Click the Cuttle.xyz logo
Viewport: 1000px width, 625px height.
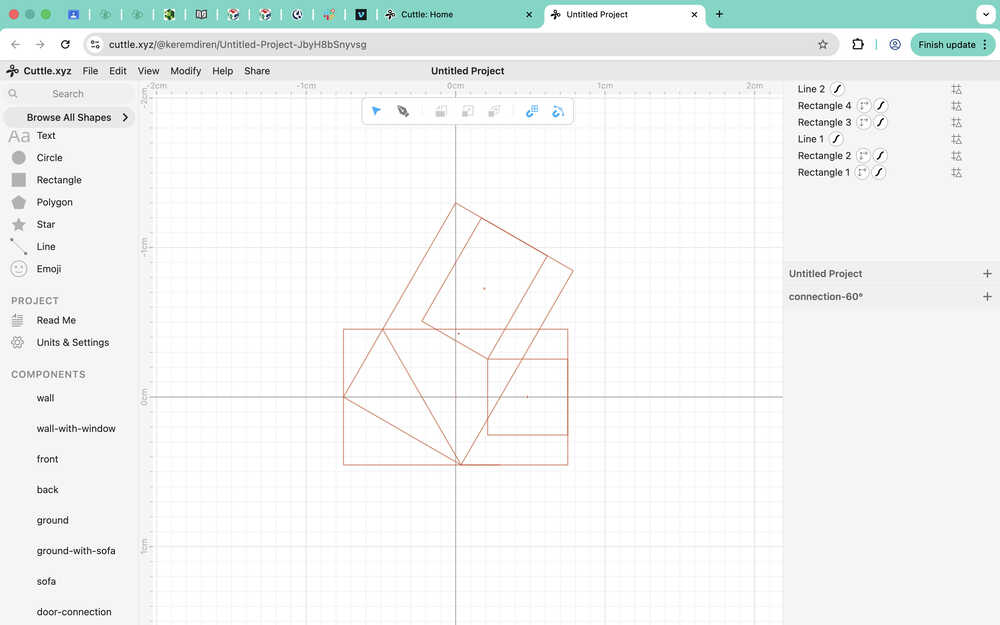[39, 71]
